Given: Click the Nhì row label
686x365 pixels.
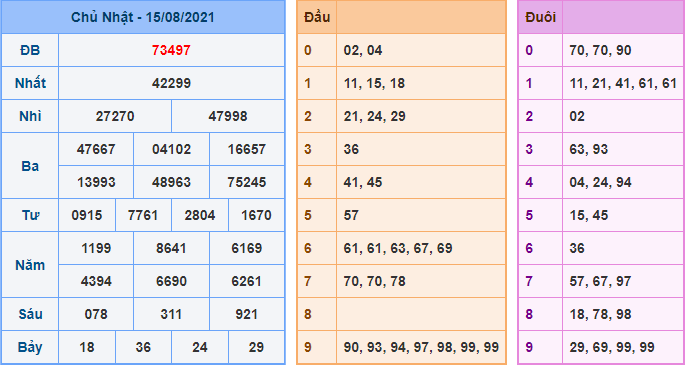Looking at the screenshot, I should (x=30, y=116).
